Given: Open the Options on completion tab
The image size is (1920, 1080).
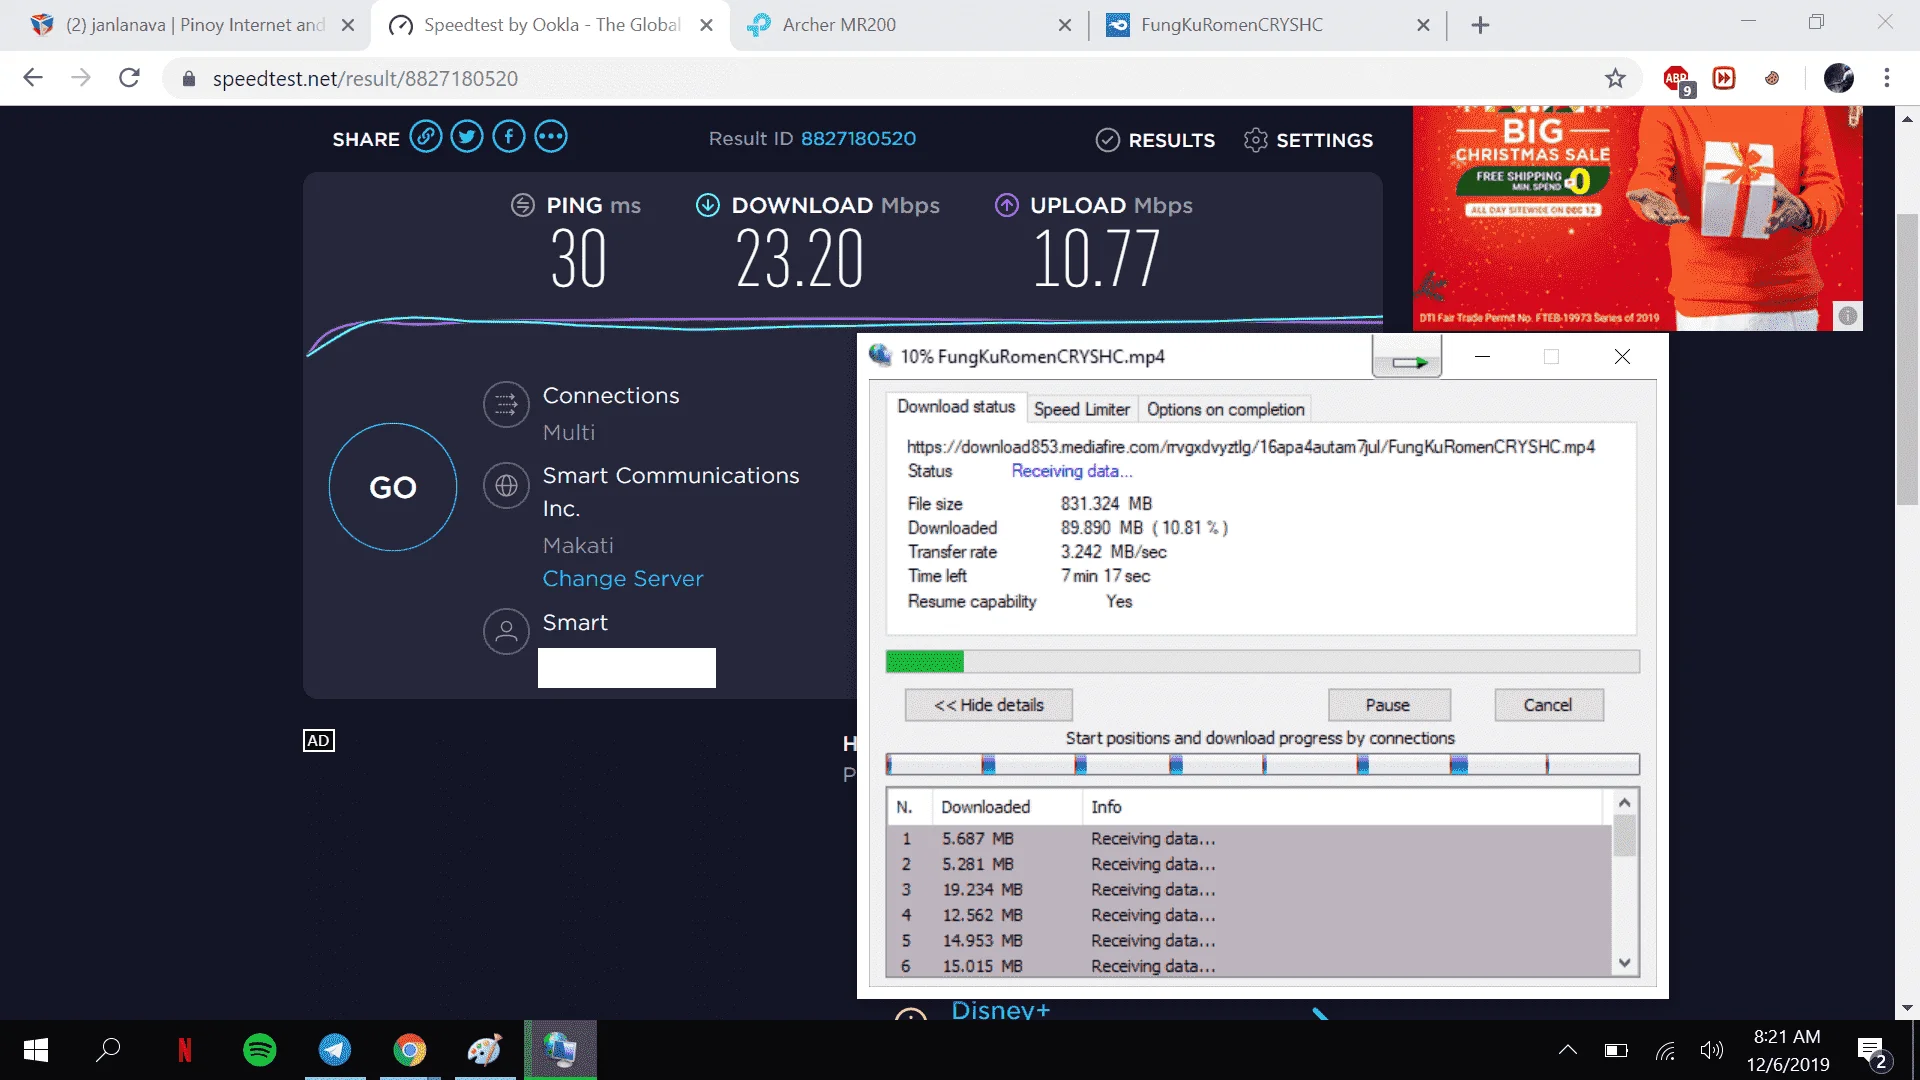Looking at the screenshot, I should [x=1226, y=409].
